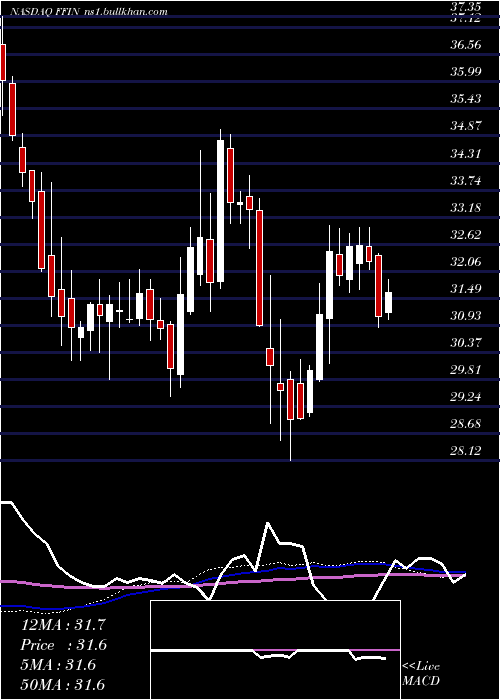
Task: Click the 34.87 price axis label
Action: tap(466, 125)
